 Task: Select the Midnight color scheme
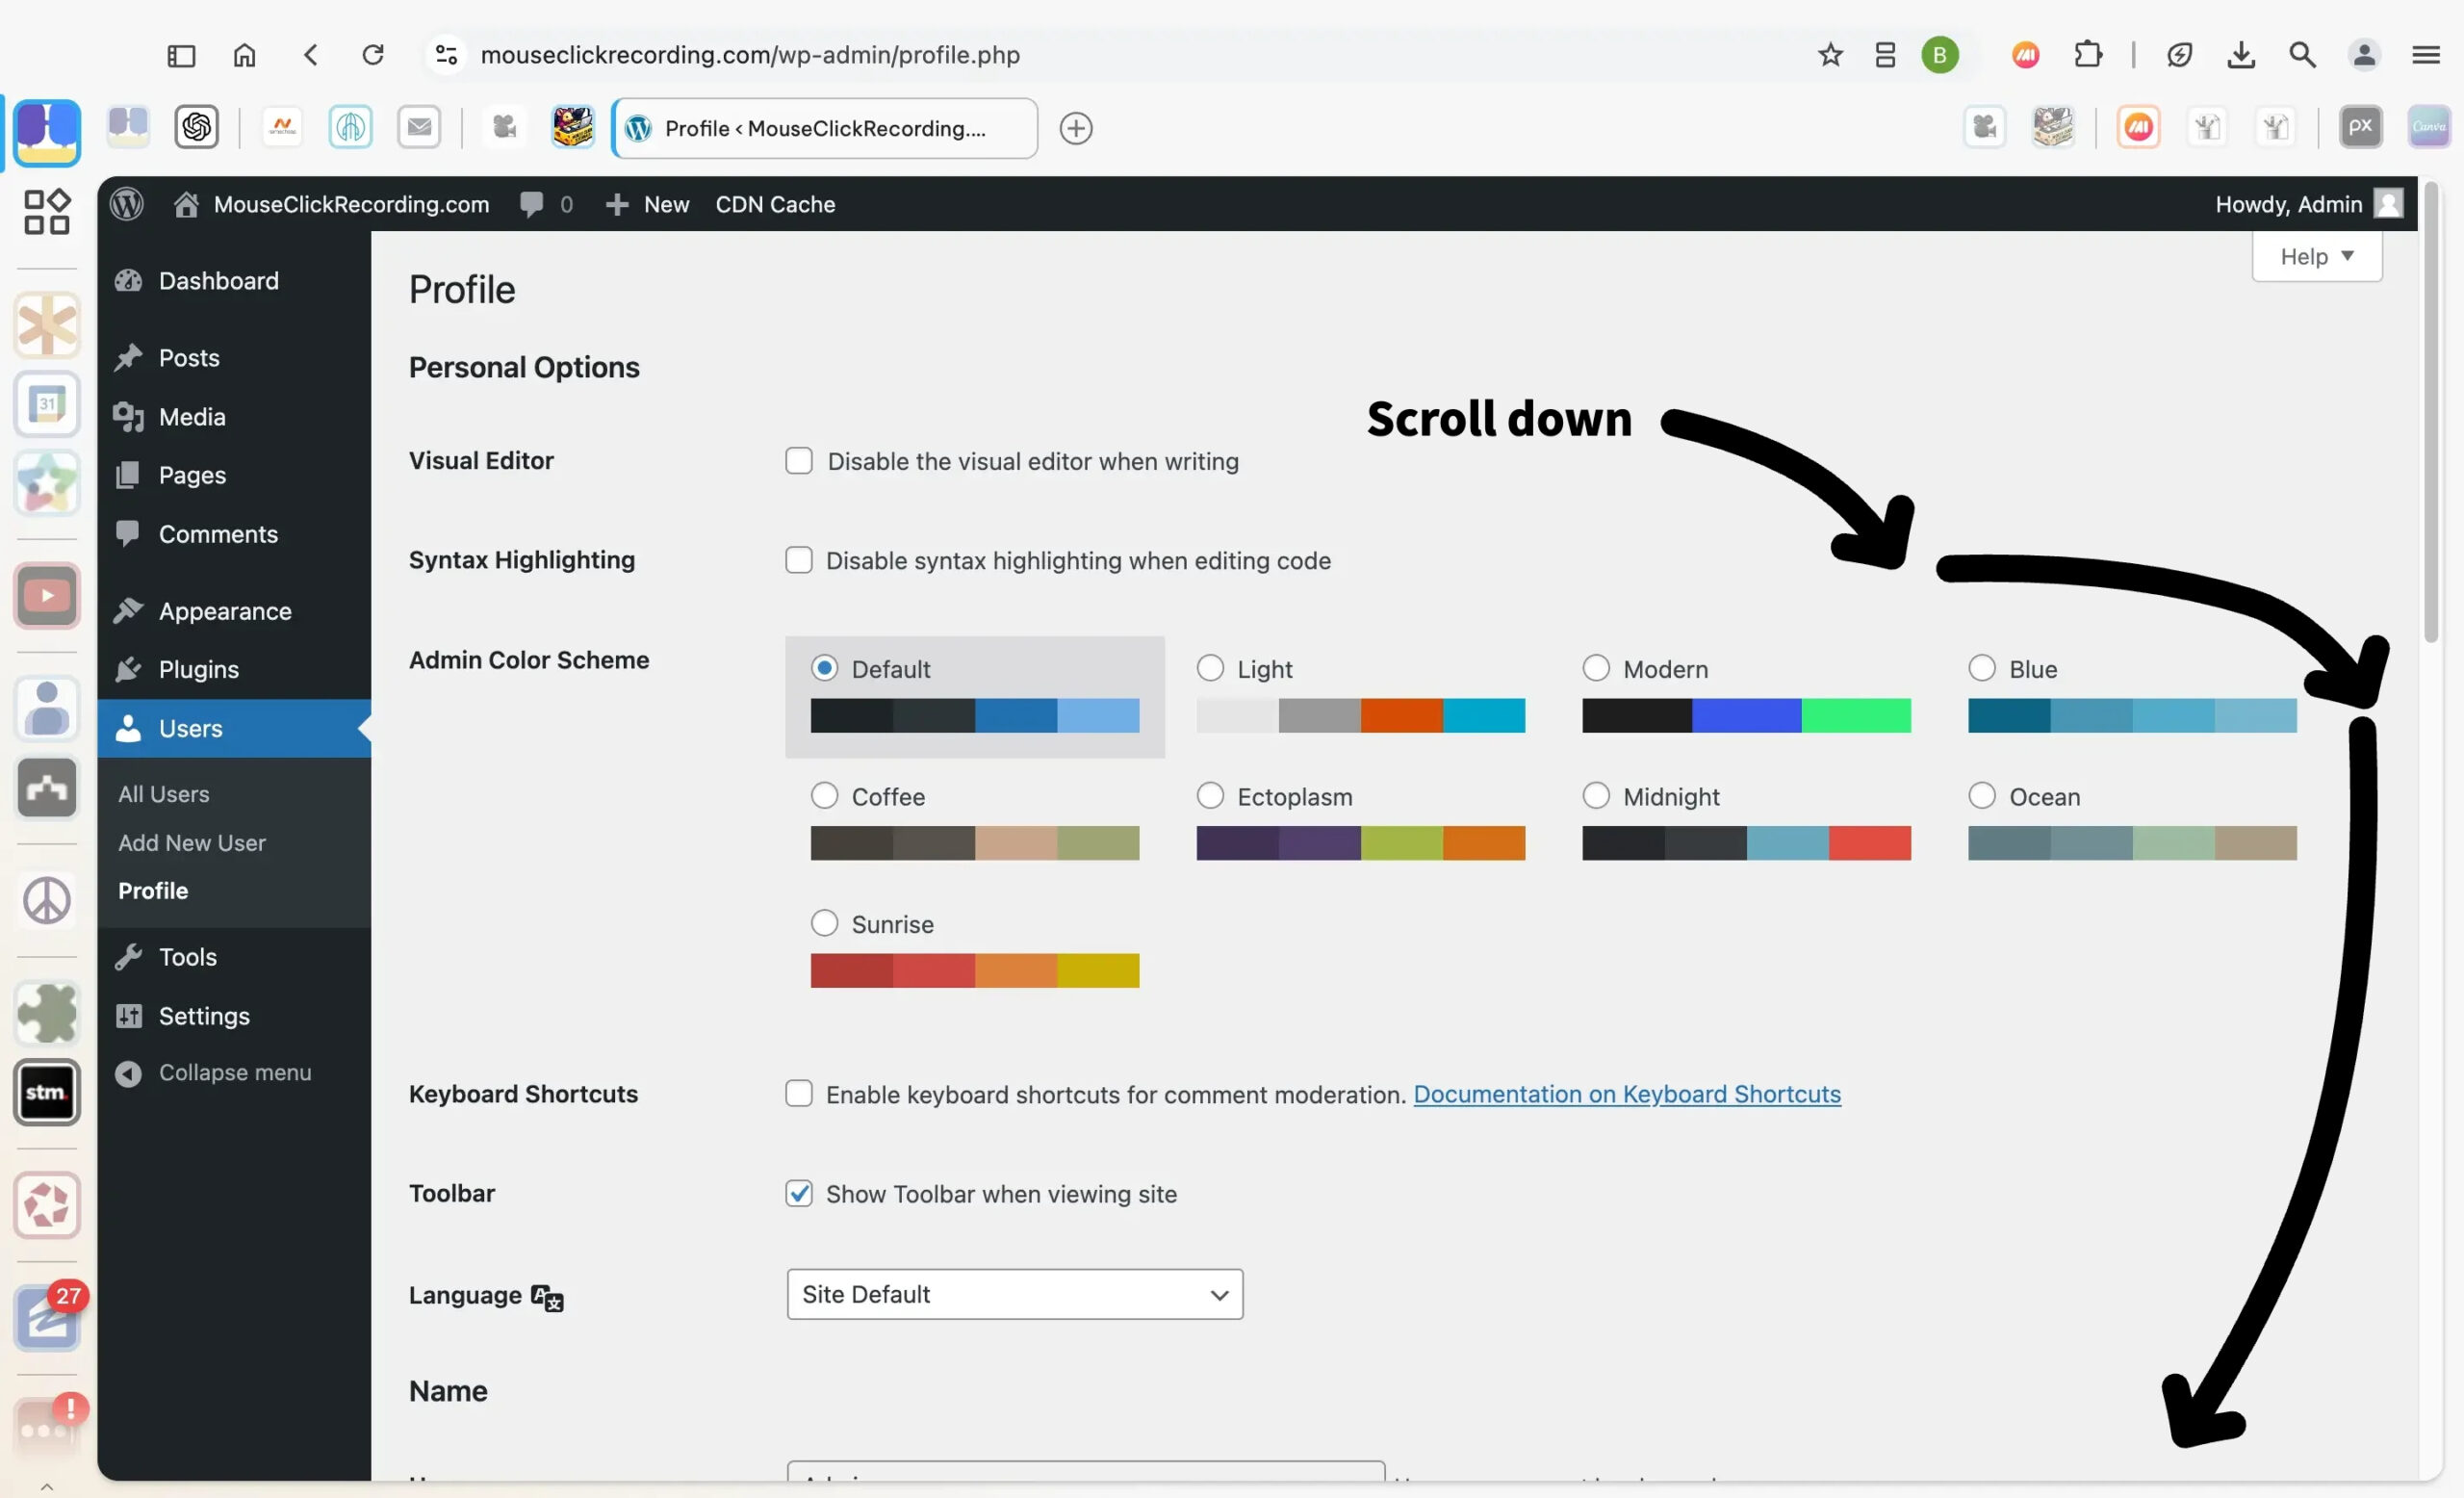[x=1596, y=796]
